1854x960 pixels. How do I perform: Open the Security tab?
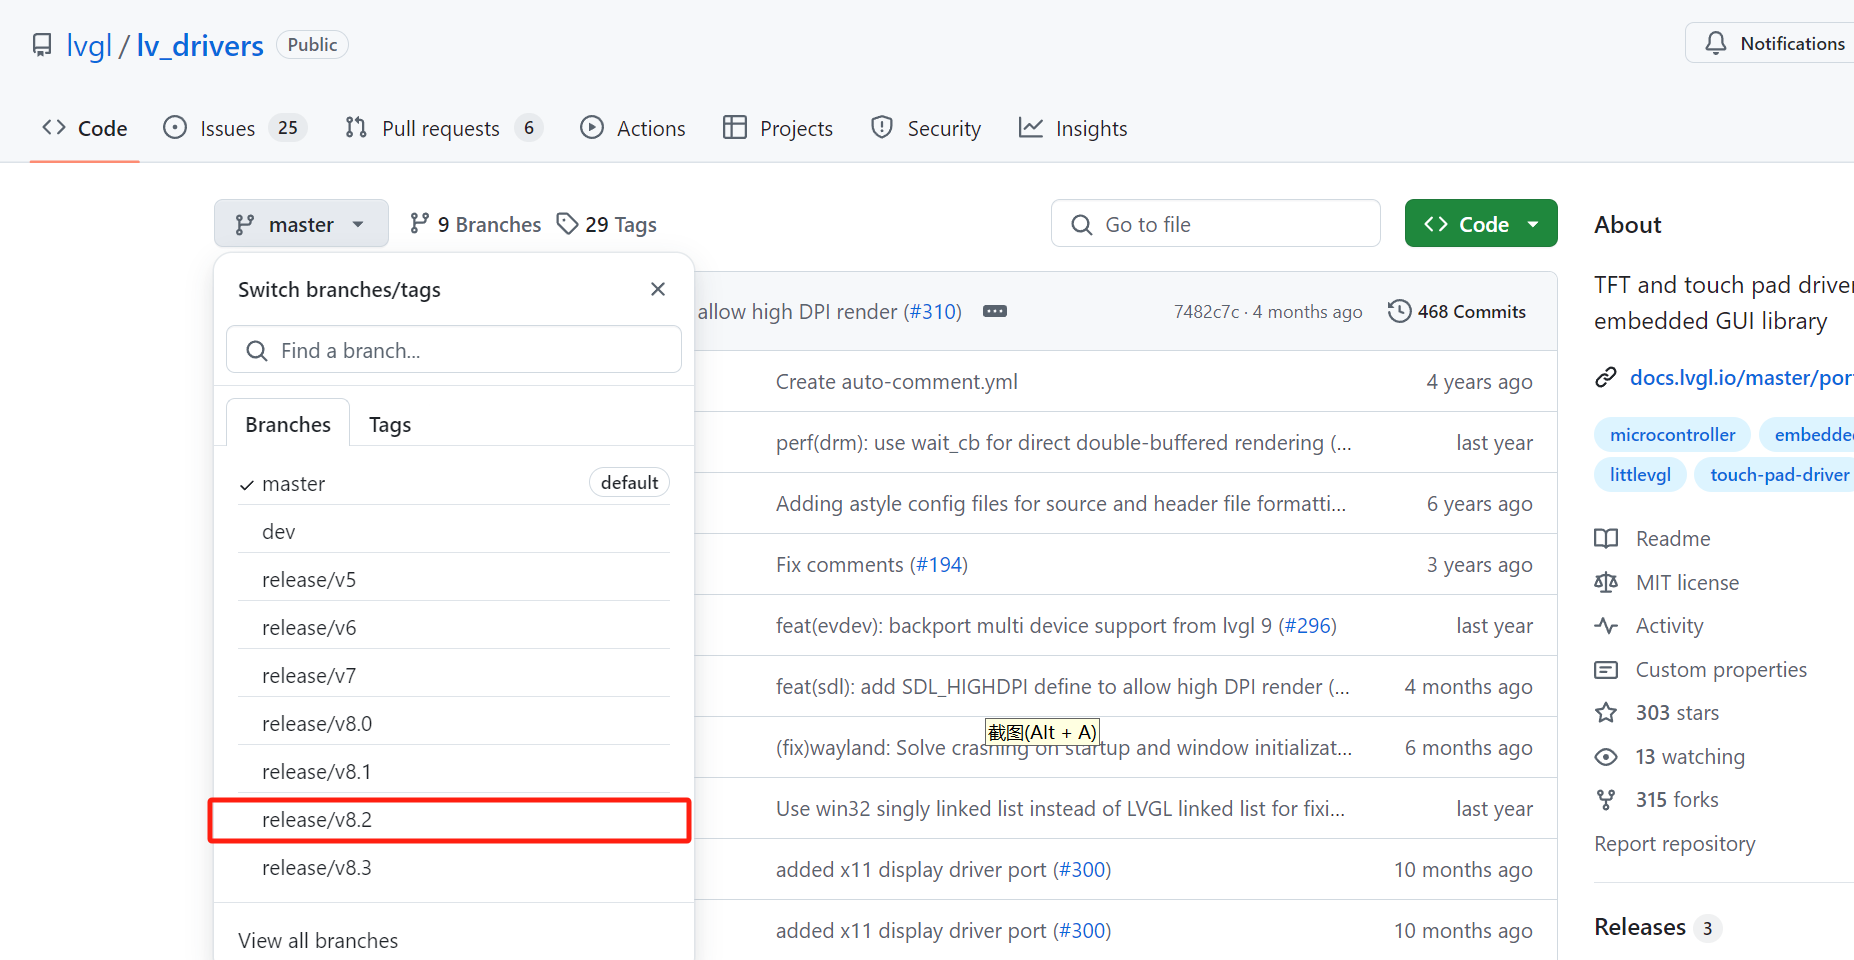(x=926, y=128)
